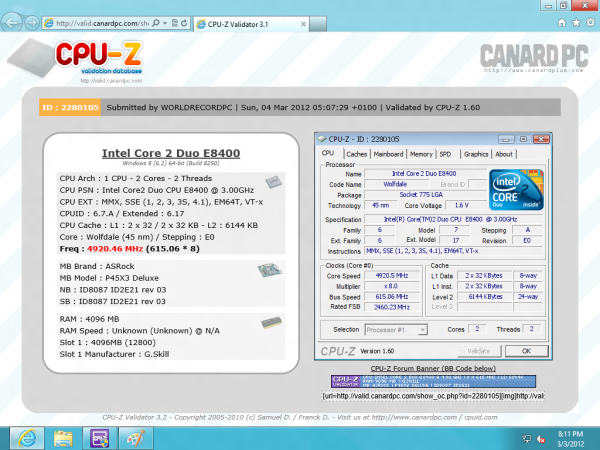Click the Level 2 6144 KBytes value

coord(485,297)
